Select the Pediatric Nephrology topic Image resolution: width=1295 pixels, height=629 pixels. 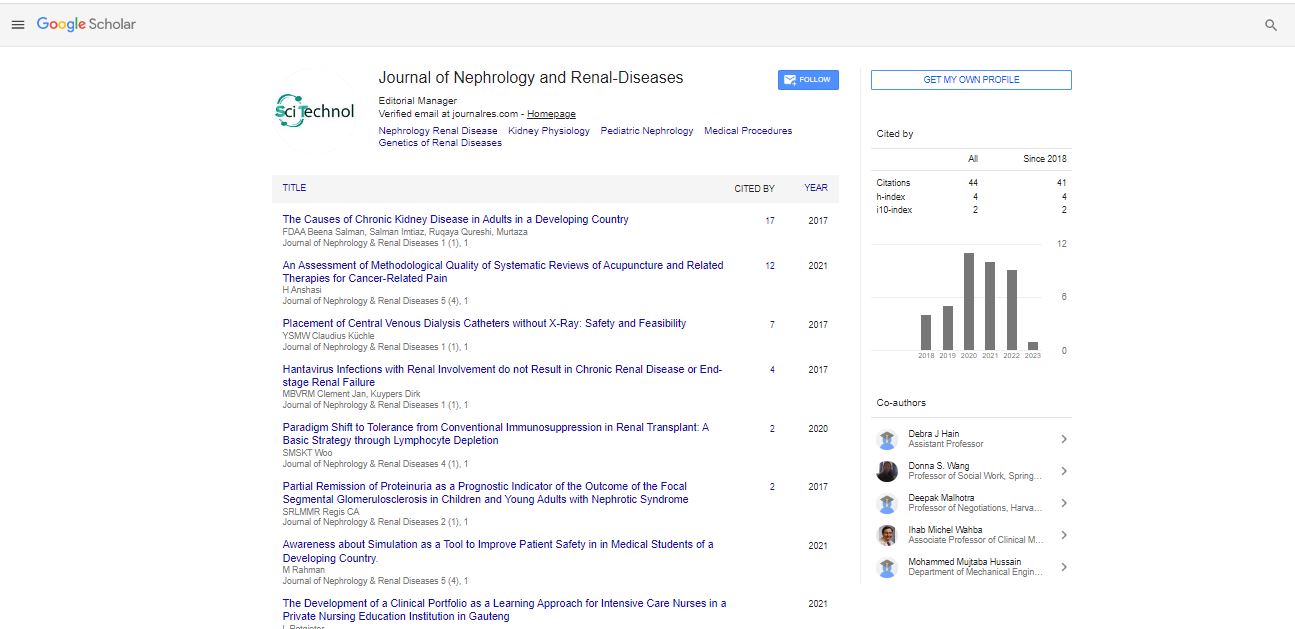(647, 131)
